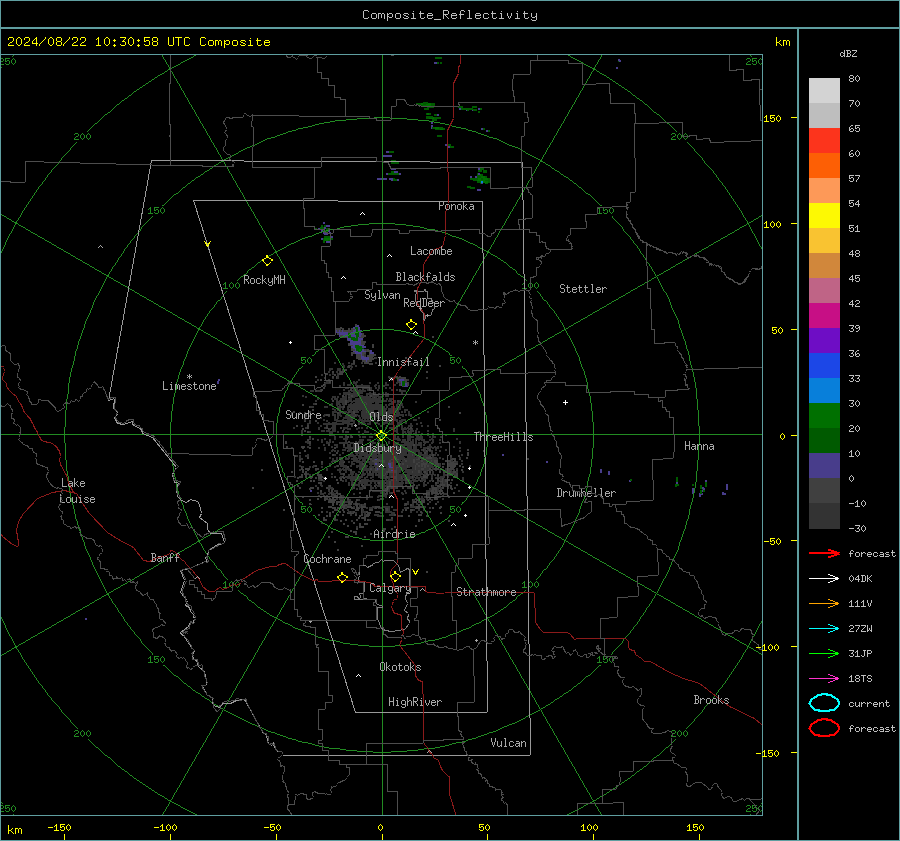Click the Lake Louise label
Image resolution: width=900 pixels, height=841 pixels.
click(77, 491)
